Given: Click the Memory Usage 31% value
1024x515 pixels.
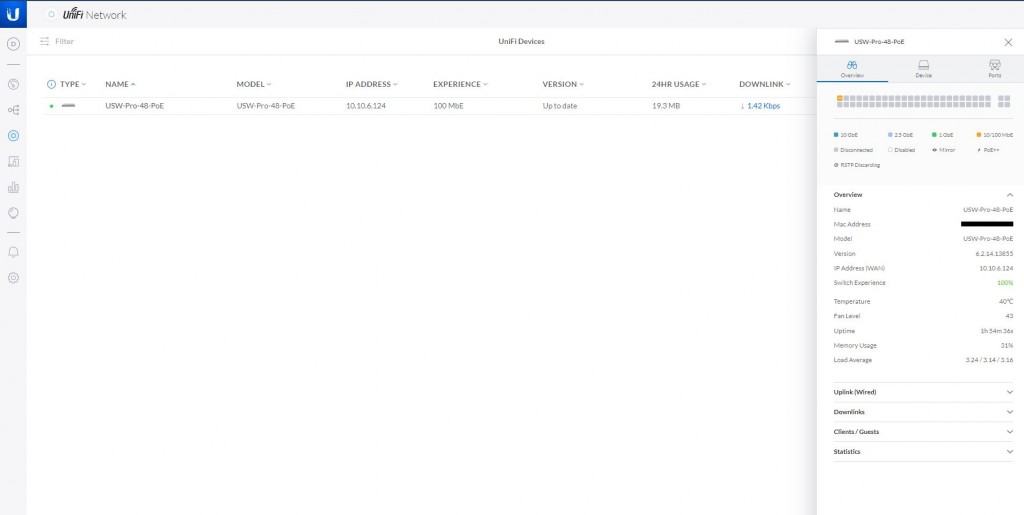Looking at the screenshot, I should [1008, 345].
